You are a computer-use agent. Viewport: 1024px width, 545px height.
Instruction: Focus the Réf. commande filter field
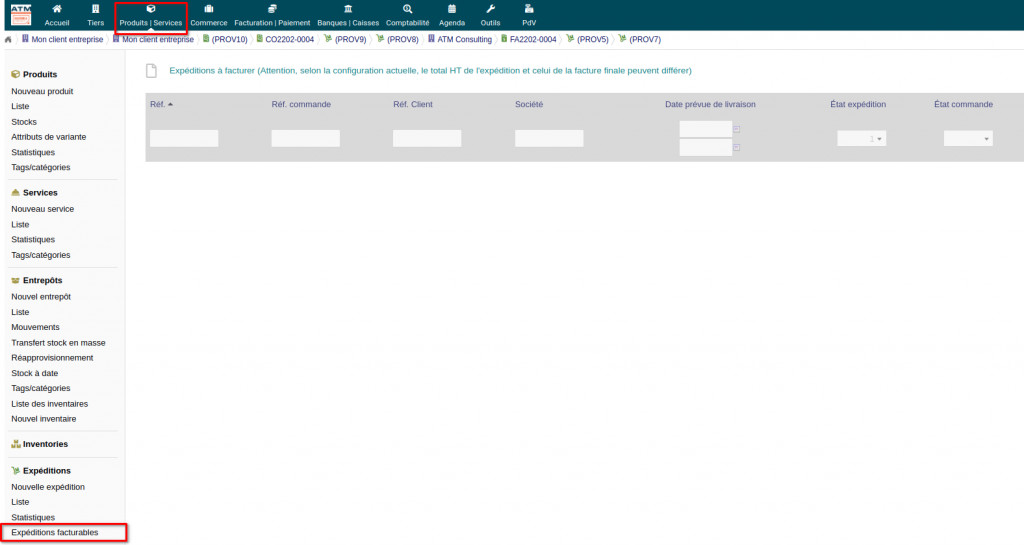pyautogui.click(x=306, y=138)
